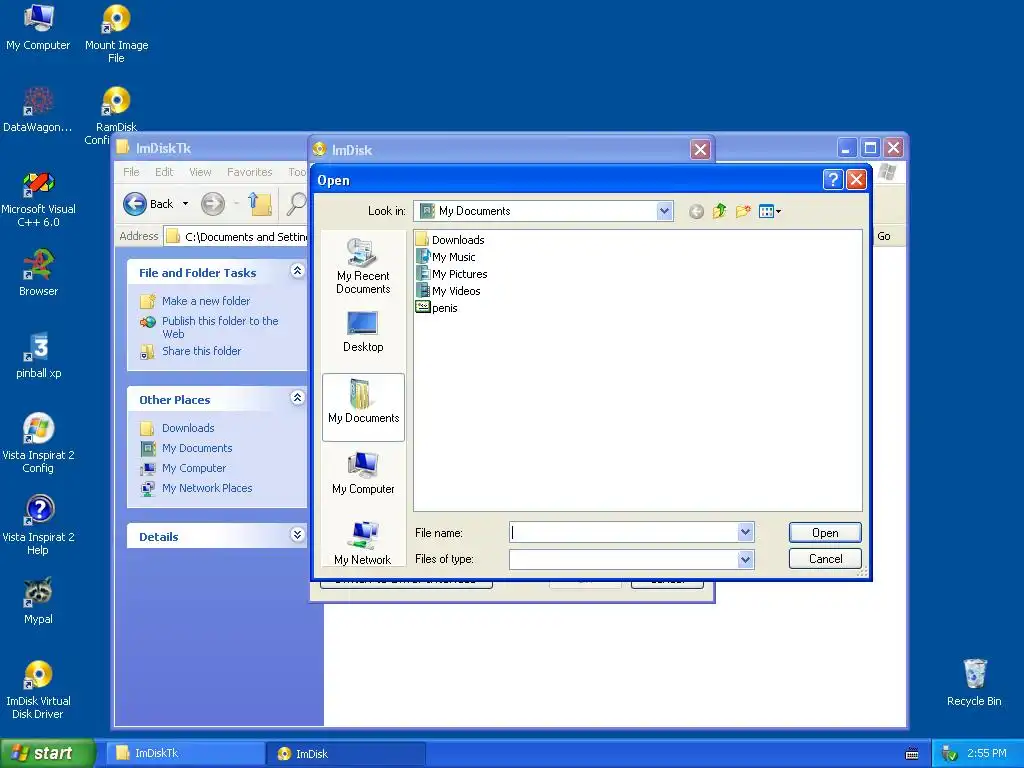Open Edit menu in ImDiskTk window
Image resolution: width=1024 pixels, height=768 pixels.
pos(164,172)
